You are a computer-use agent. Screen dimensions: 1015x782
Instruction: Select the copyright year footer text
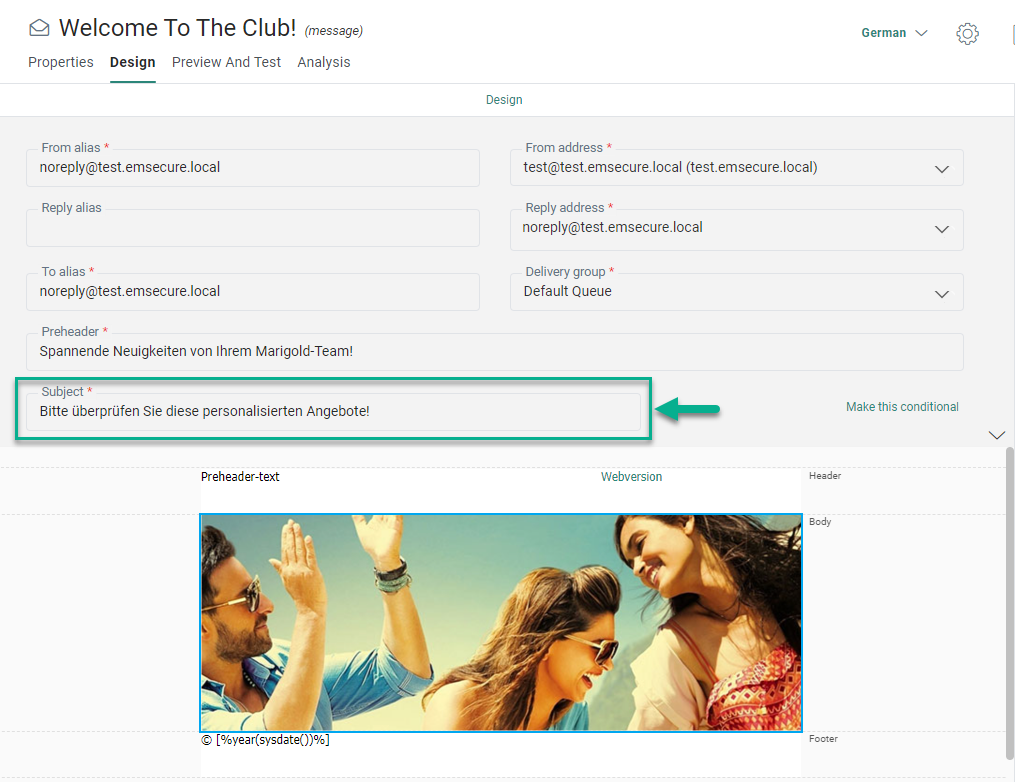pos(265,740)
